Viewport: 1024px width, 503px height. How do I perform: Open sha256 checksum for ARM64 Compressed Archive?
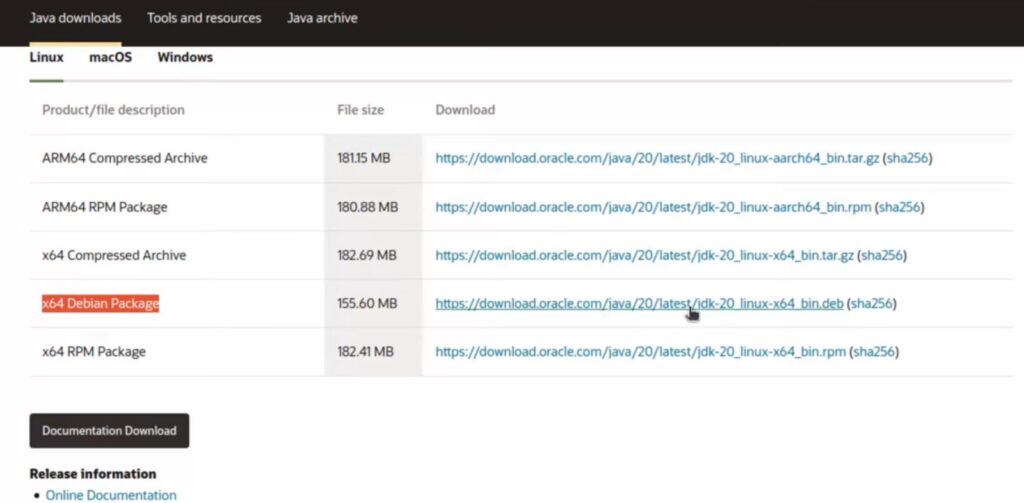[x=908, y=159]
